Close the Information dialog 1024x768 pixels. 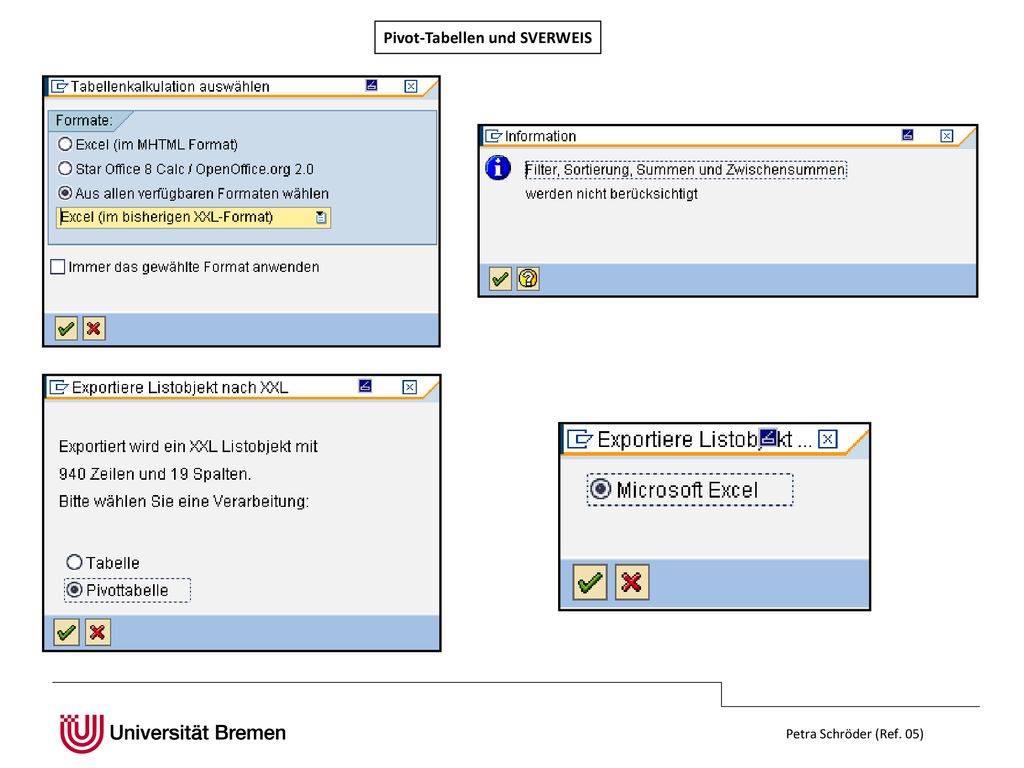(x=947, y=136)
